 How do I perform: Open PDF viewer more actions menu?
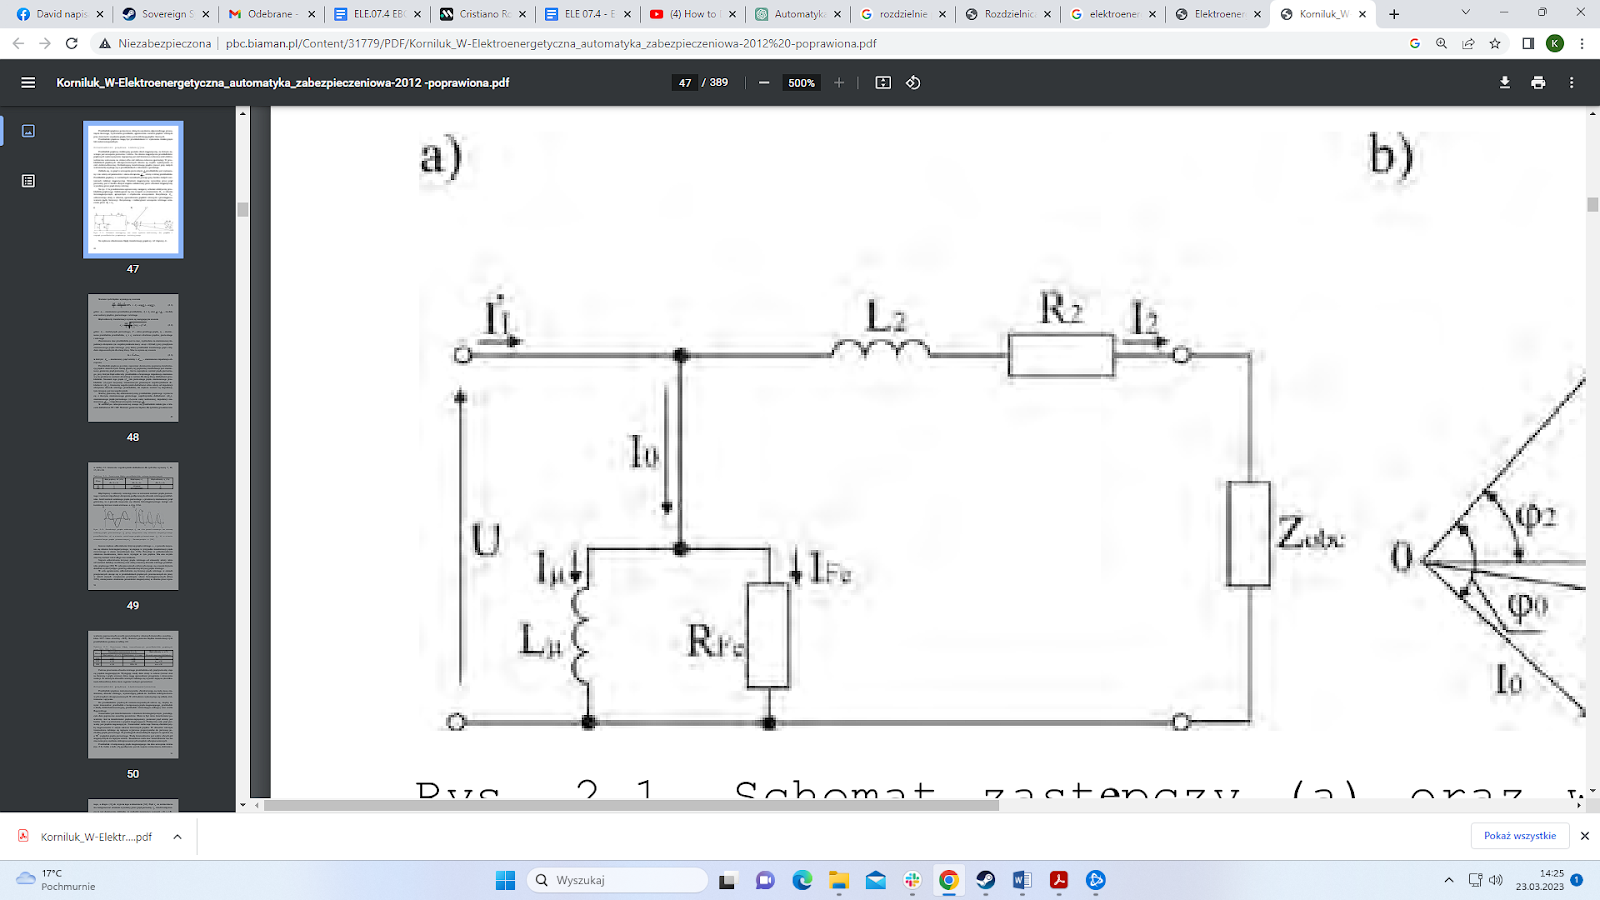(x=1571, y=83)
